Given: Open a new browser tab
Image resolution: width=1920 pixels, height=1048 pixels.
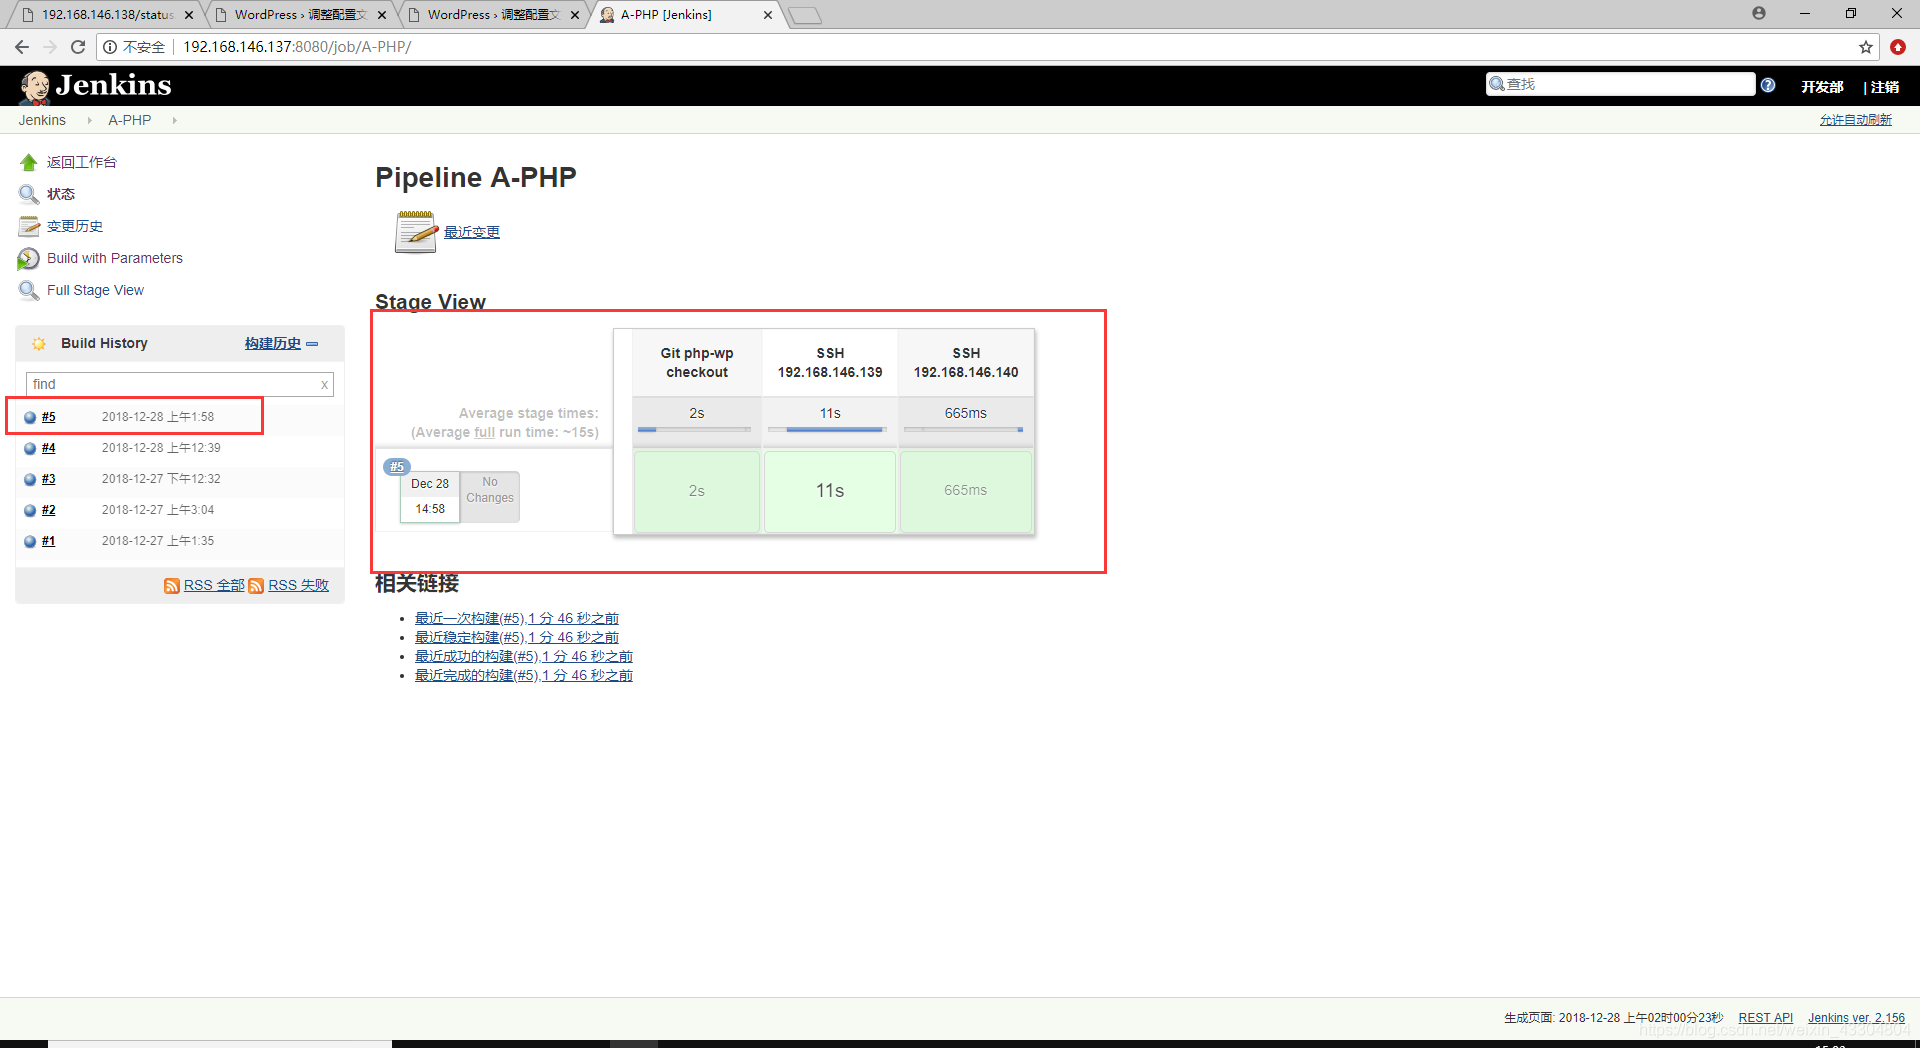Looking at the screenshot, I should click(805, 15).
